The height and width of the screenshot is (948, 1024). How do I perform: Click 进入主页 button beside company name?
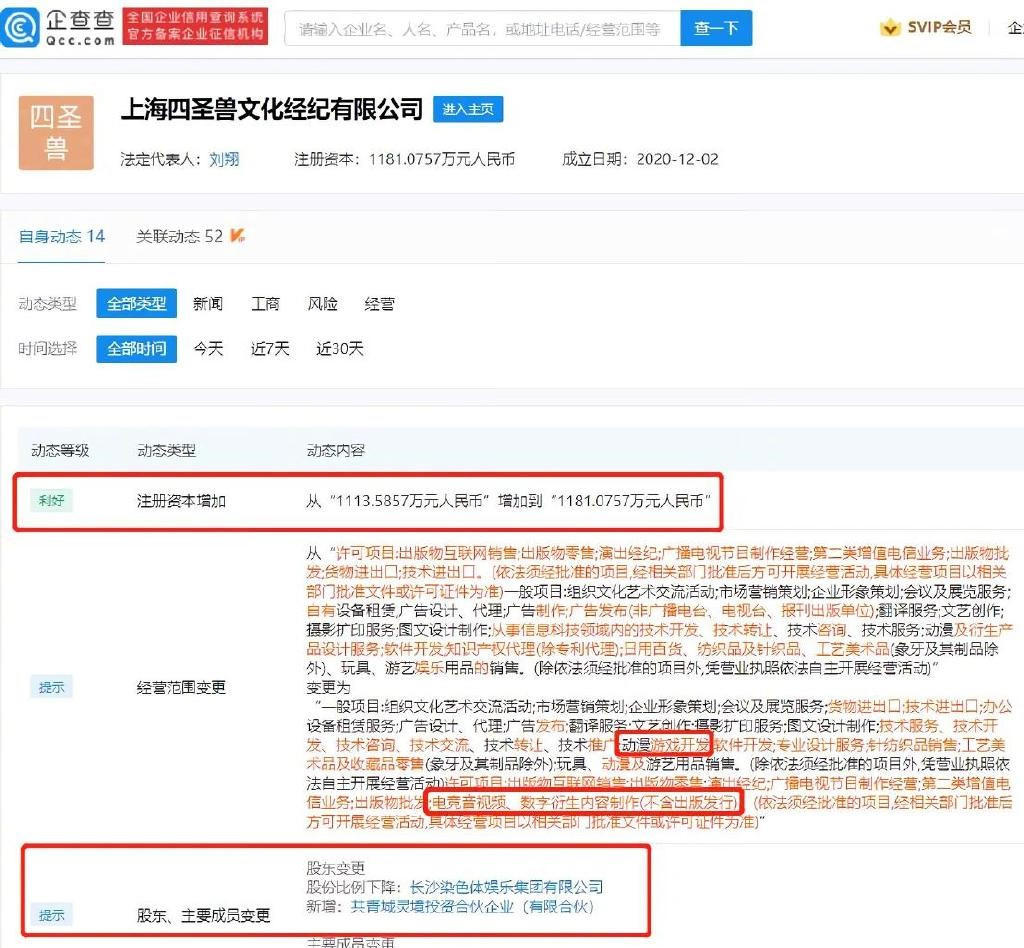(x=468, y=109)
